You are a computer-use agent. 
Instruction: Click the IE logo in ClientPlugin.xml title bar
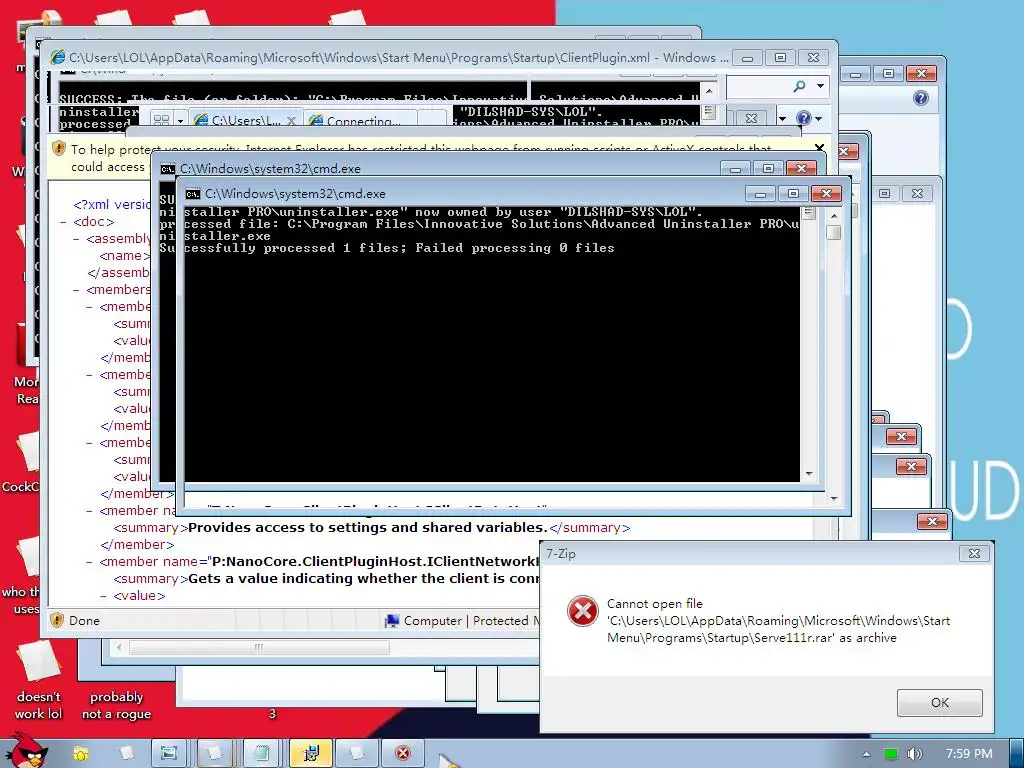58,57
